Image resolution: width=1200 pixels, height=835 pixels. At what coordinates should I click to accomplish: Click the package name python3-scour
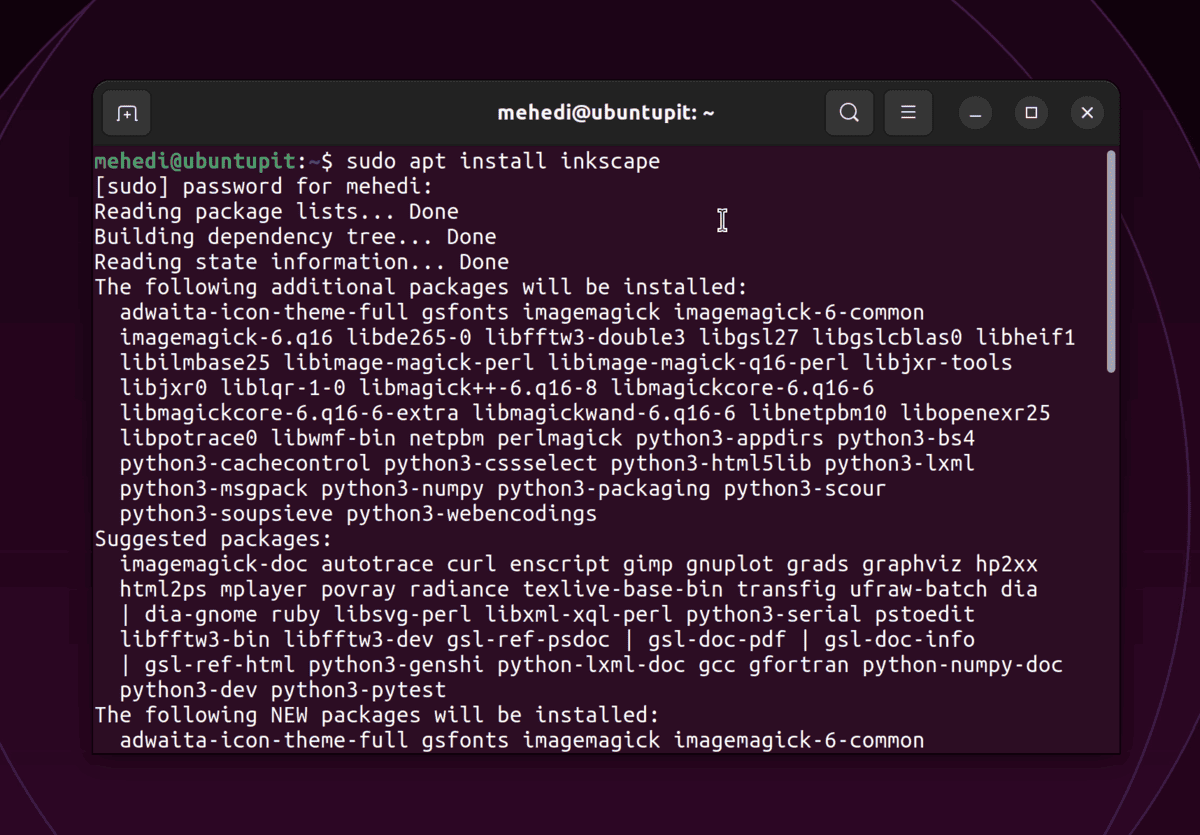coord(805,489)
